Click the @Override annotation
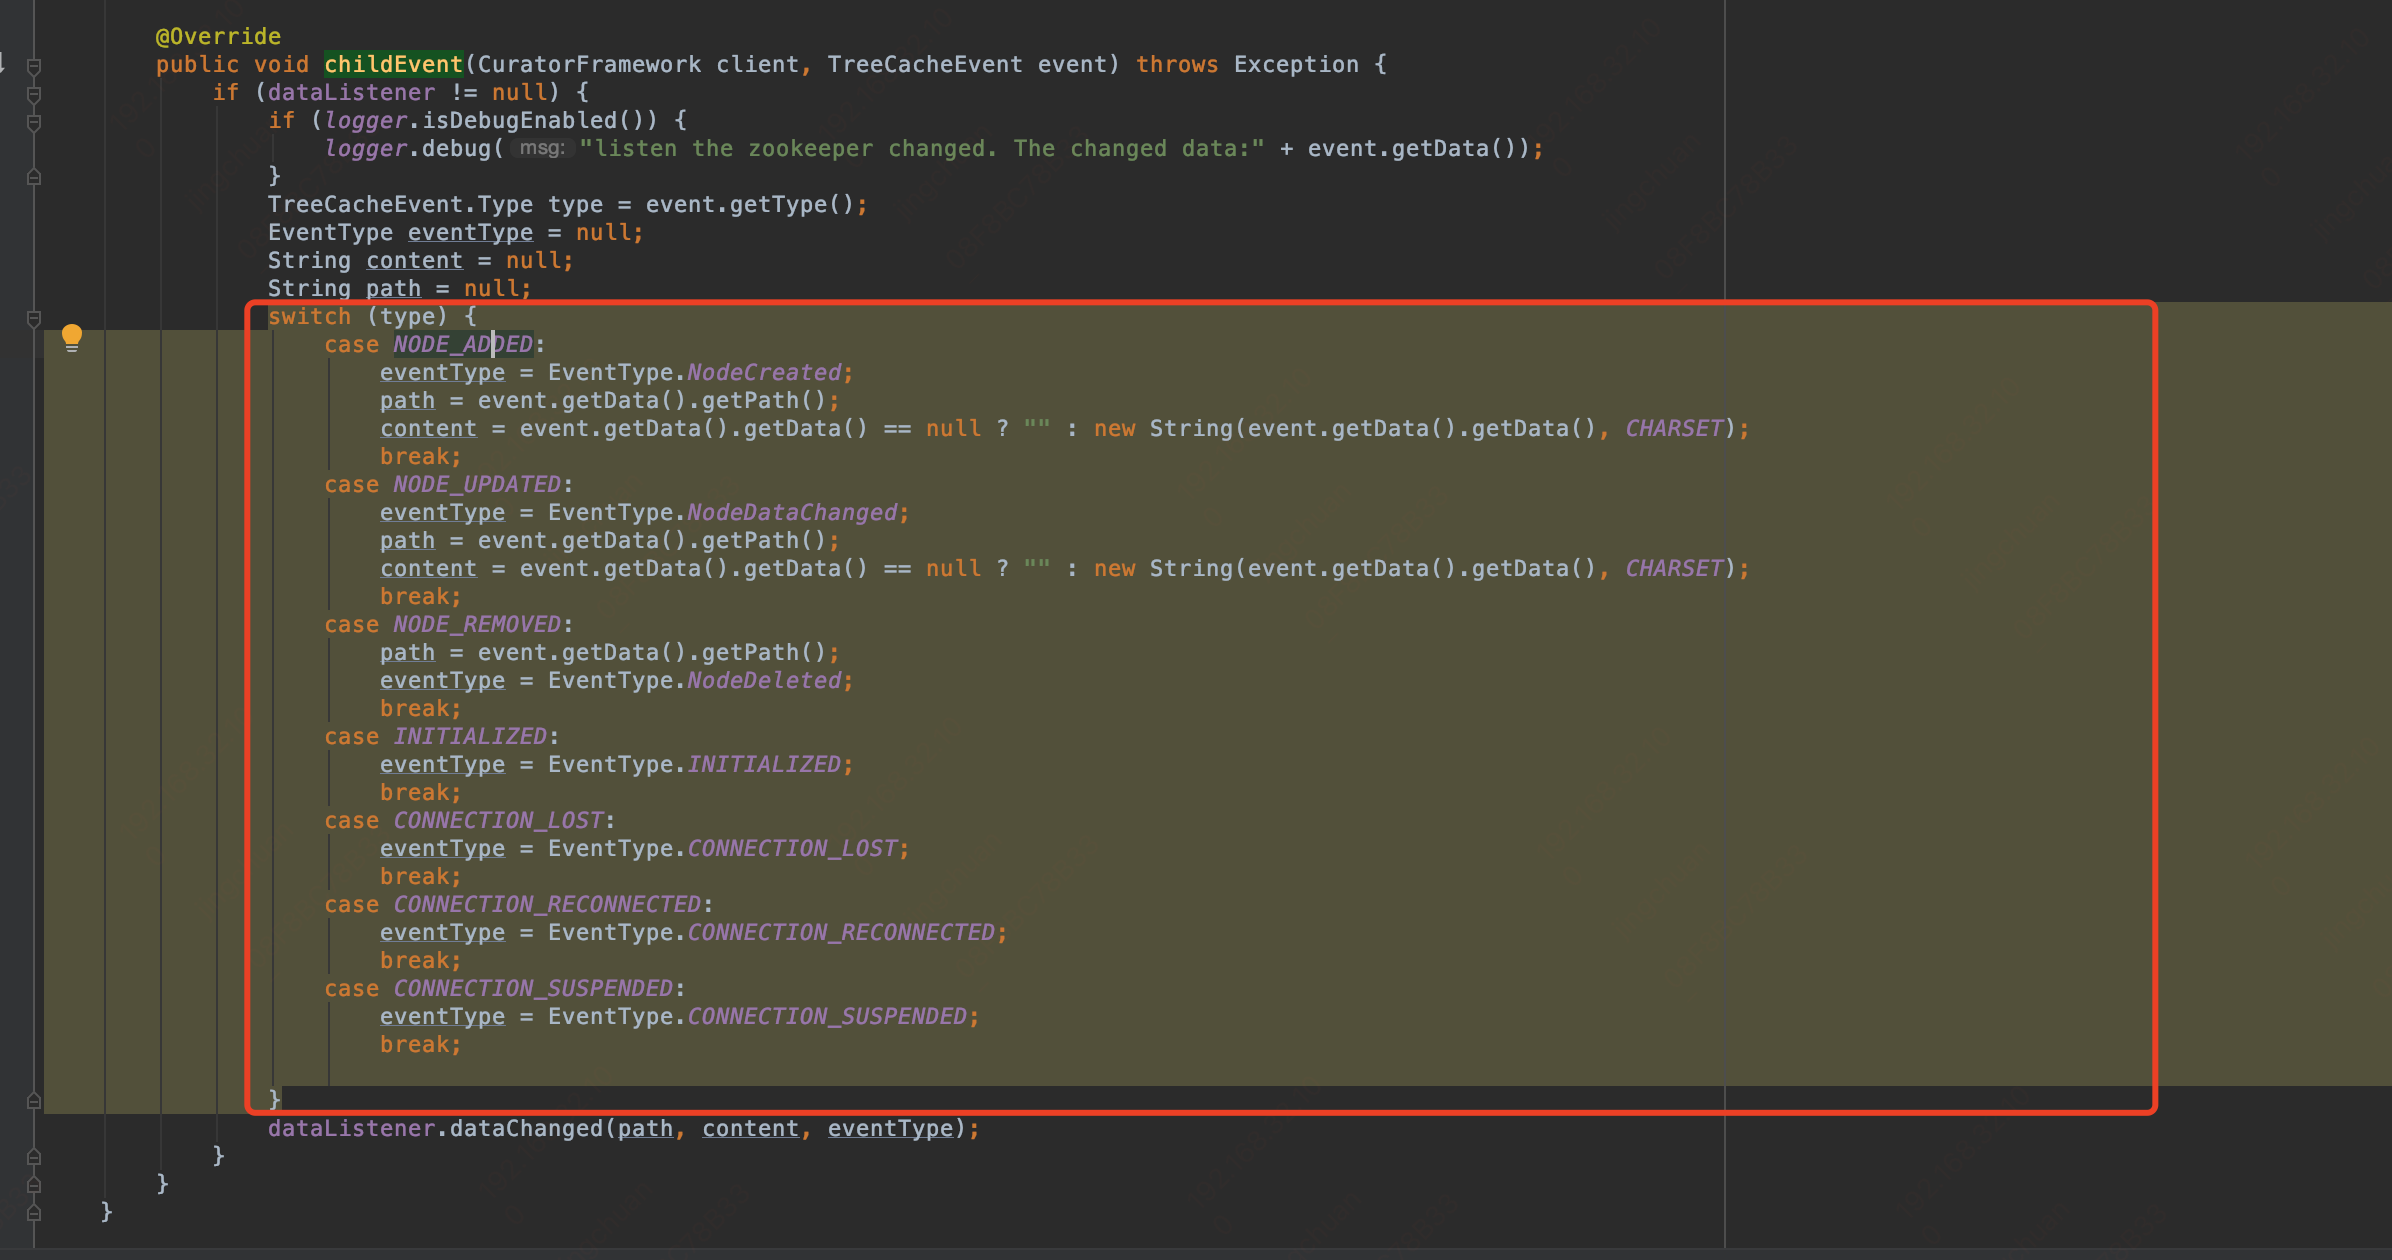 point(218,37)
